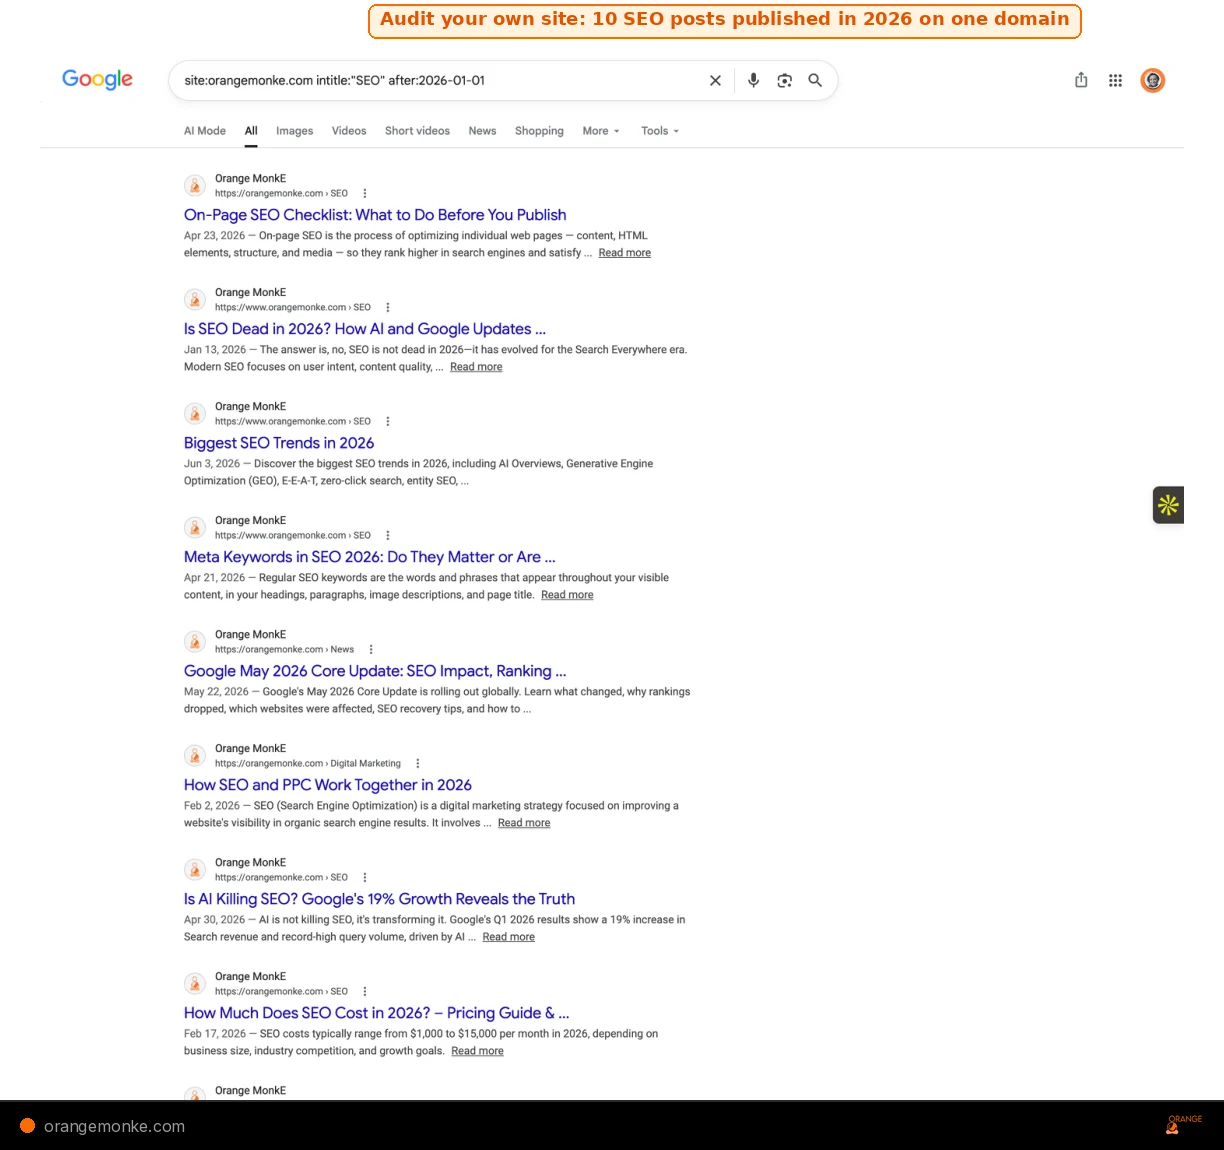Click the 'Apr 23, 2026' date text
1224x1150 pixels.
(x=214, y=236)
